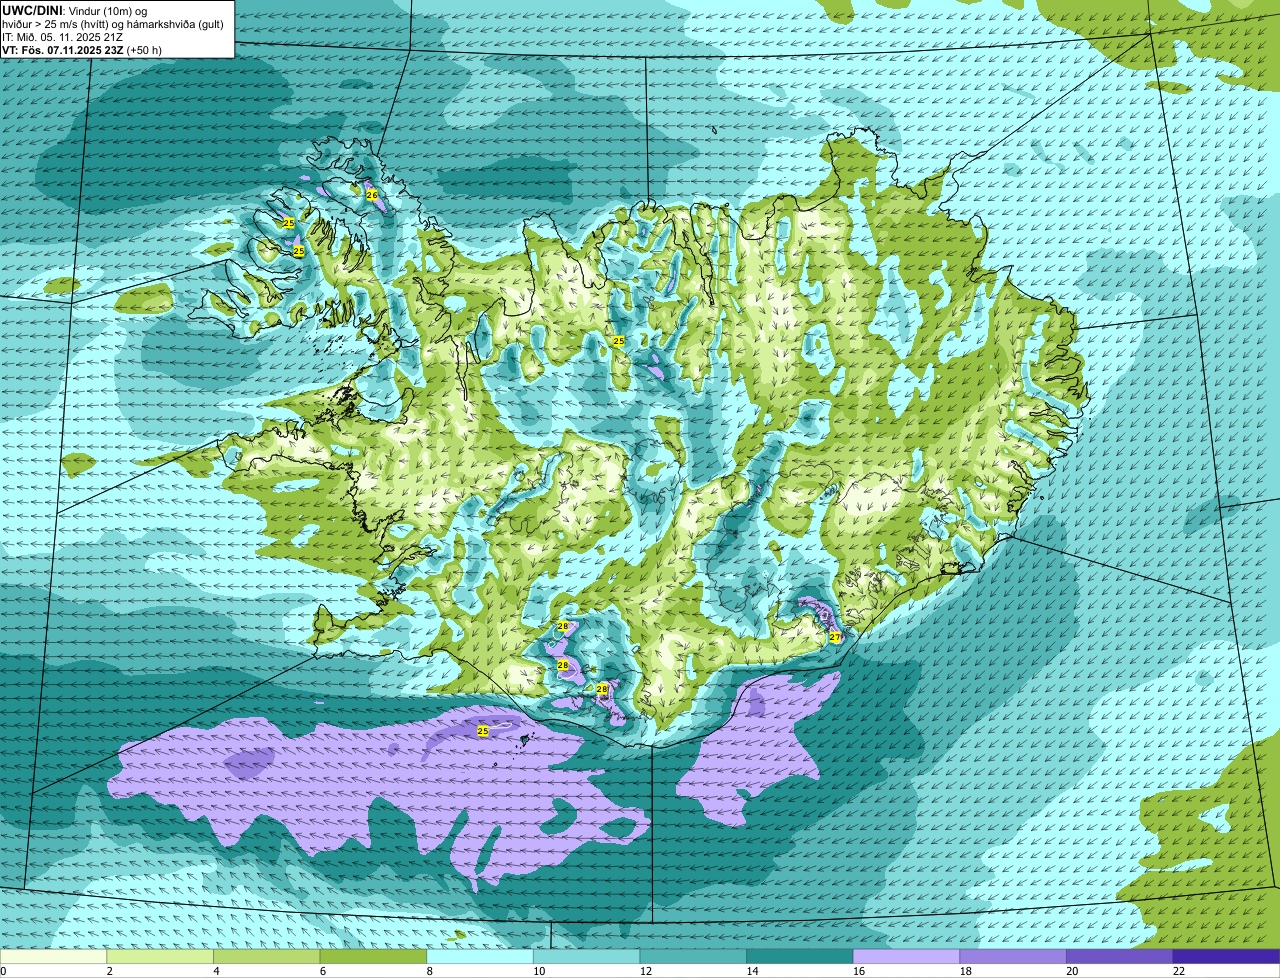This screenshot has width=1280, height=978.
Task: Pick the 12–14 m/s teal legend swatch
Action: coord(693,957)
